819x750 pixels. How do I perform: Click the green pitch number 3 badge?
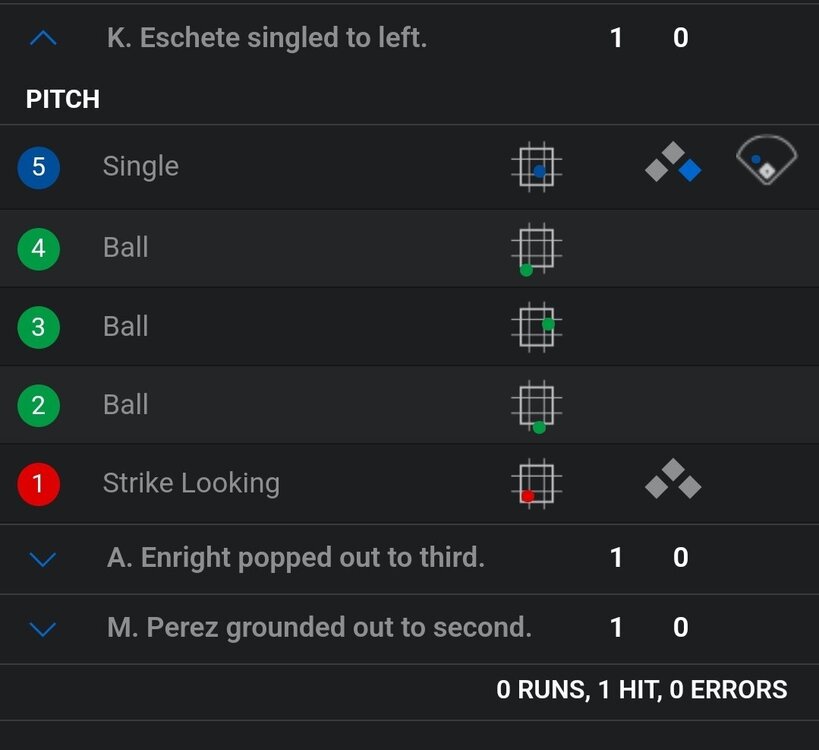coord(39,327)
